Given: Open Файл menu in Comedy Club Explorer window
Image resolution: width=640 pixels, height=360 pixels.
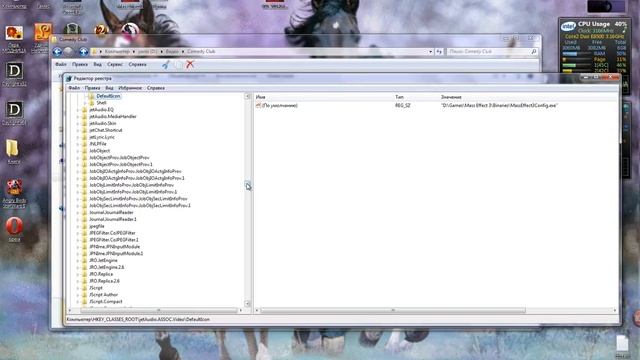Looking at the screenshot, I should pos(61,64).
